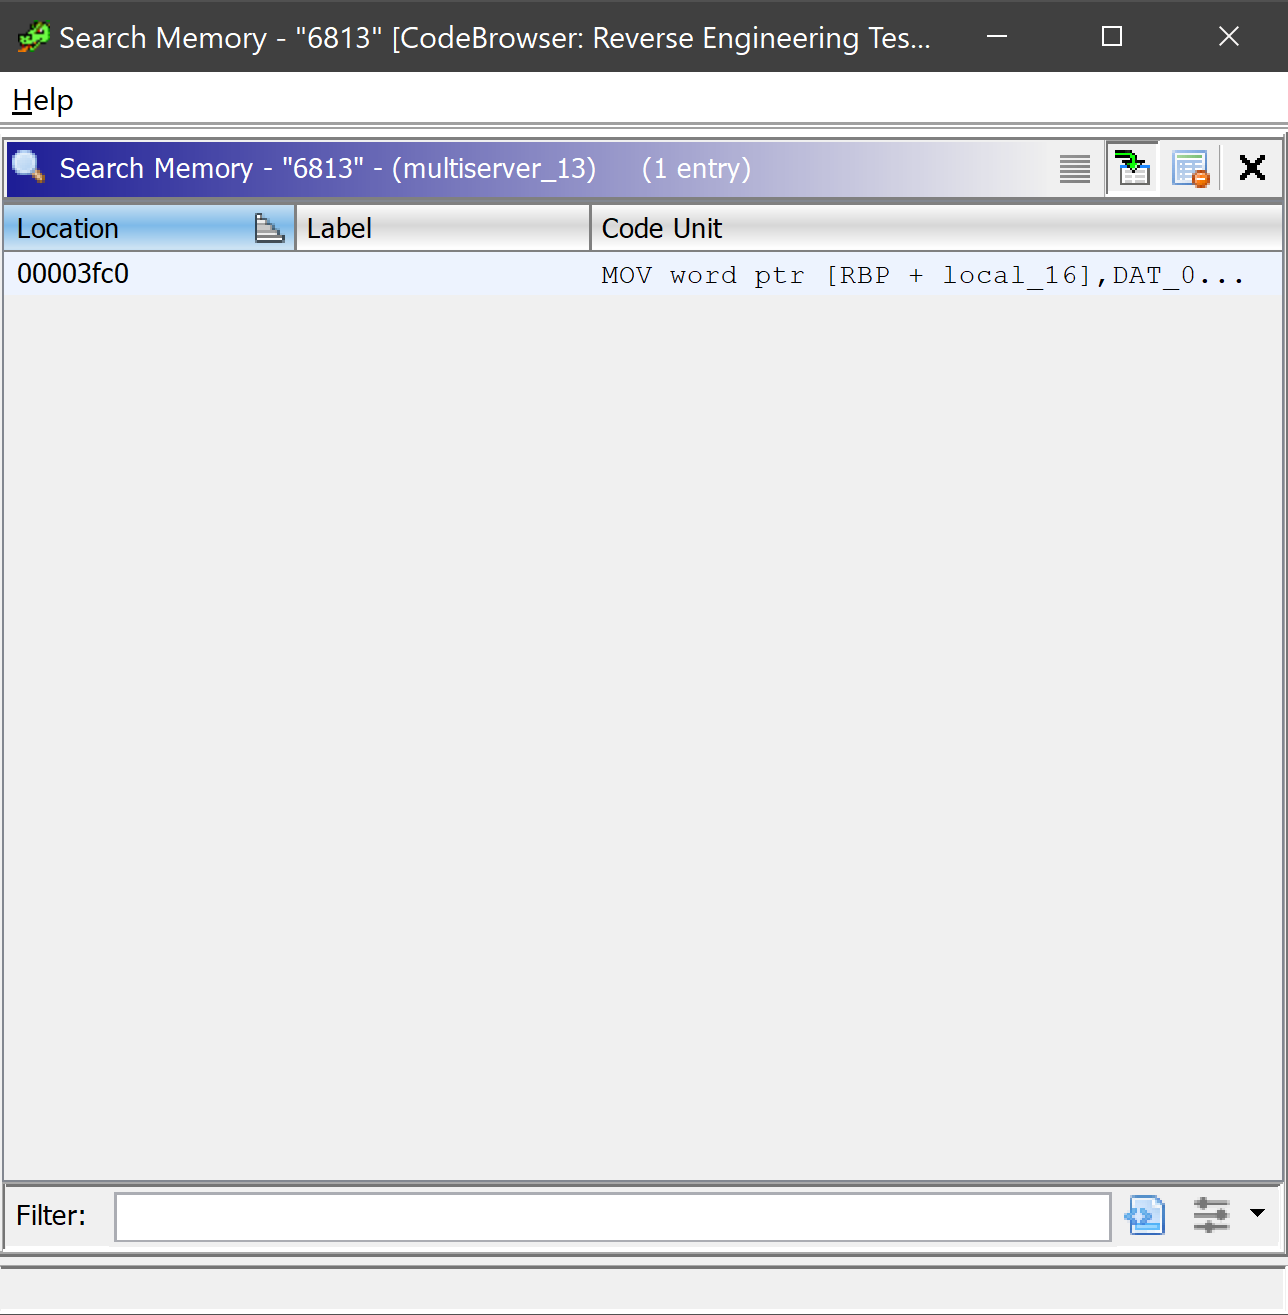Toggle the sort direction on Location column
The height and width of the screenshot is (1315, 1288).
tap(268, 228)
